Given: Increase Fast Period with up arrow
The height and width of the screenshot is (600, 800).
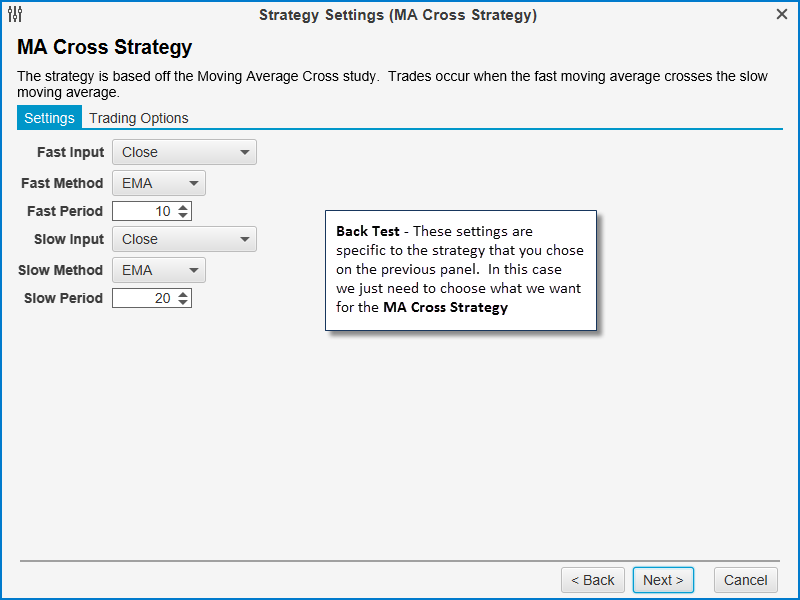Looking at the screenshot, I should pos(183,207).
